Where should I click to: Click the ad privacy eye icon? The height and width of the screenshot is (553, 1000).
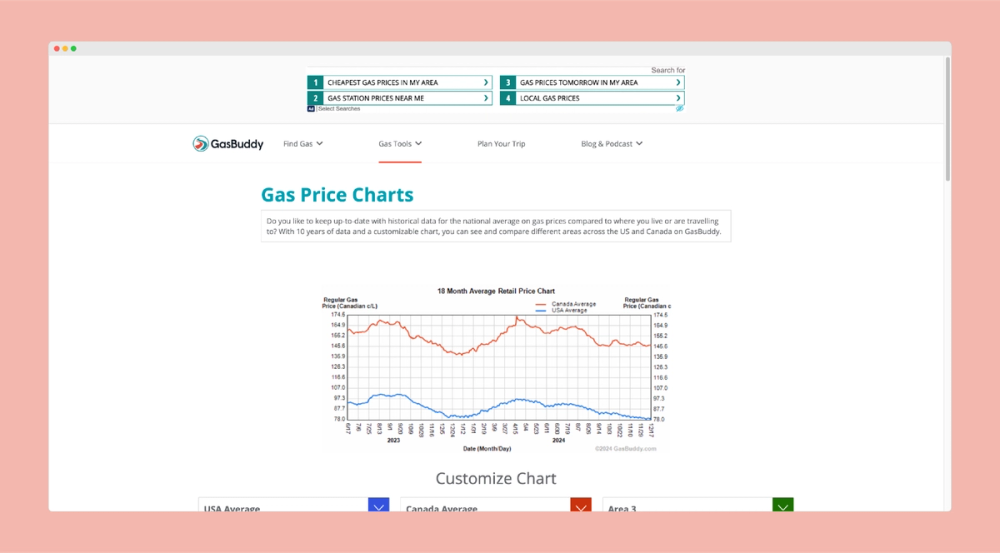click(x=680, y=108)
